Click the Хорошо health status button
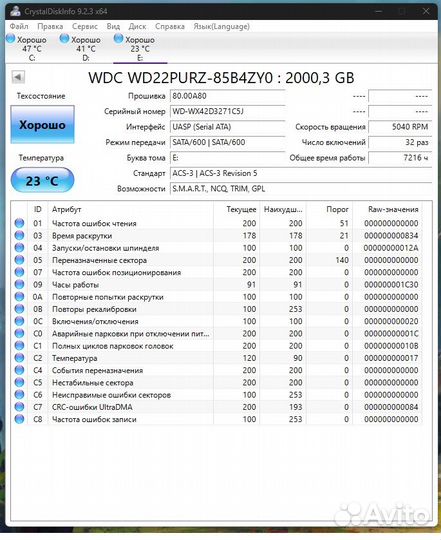Image resolution: width=441 pixels, height=540 pixels. (42, 124)
